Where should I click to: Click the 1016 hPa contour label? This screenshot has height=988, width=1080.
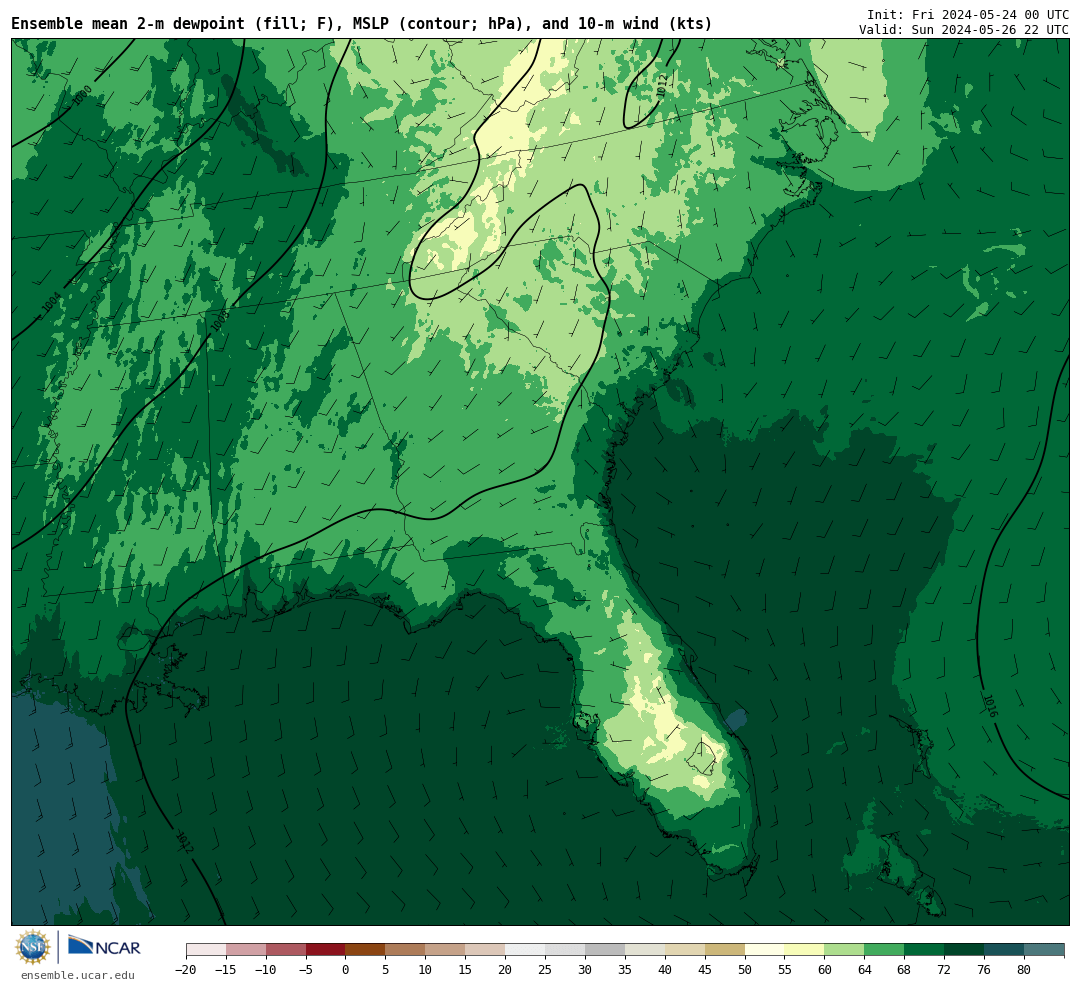click(990, 706)
